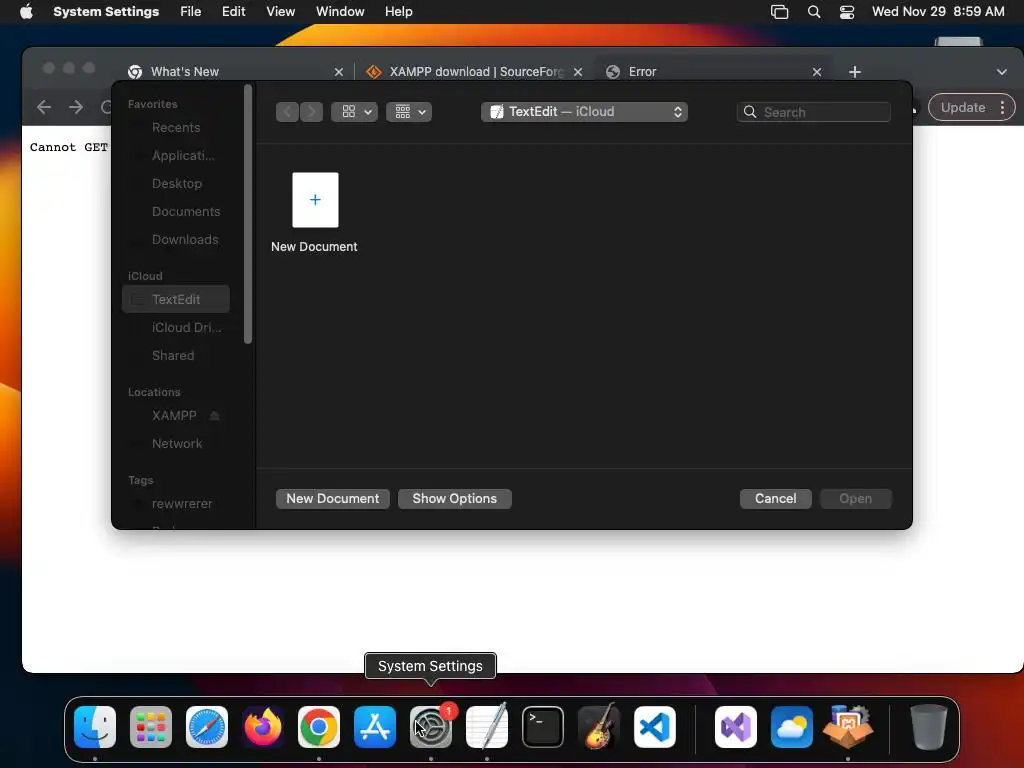Open Apple menu in menu bar
This screenshot has width=1024, height=768.
pos(26,12)
